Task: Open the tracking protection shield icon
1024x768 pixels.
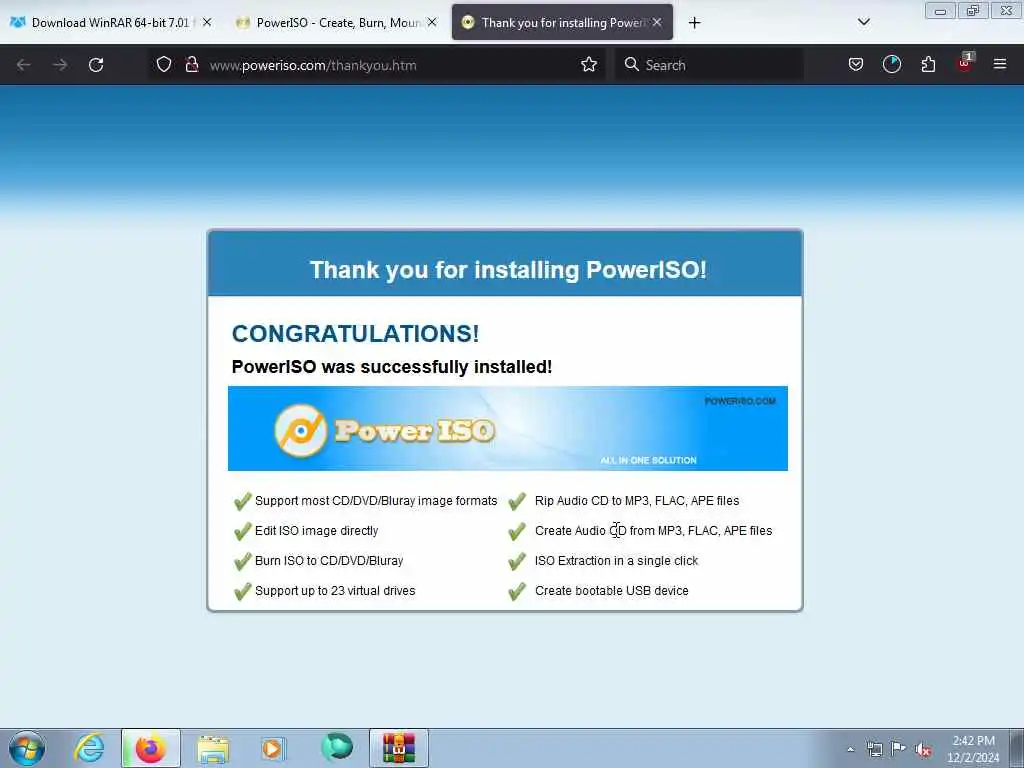Action: point(164,65)
